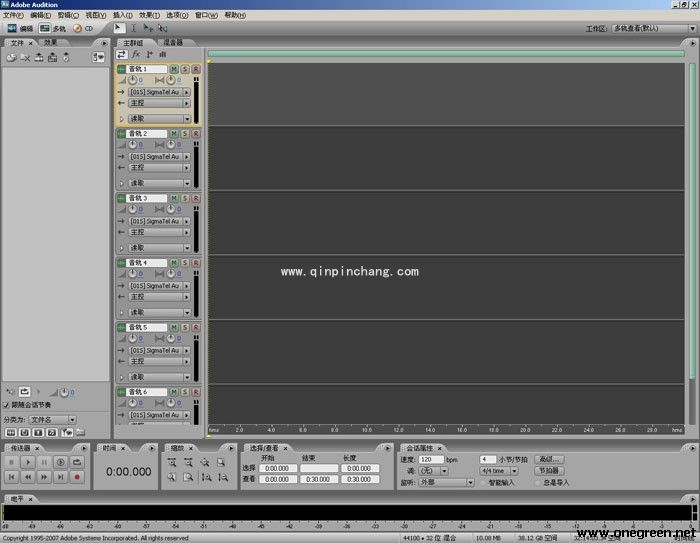Select the Time Selection cursor tool

(133, 28)
